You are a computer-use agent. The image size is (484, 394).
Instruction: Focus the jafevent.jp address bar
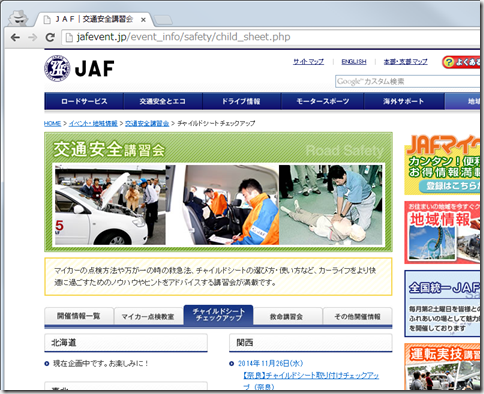point(270,37)
